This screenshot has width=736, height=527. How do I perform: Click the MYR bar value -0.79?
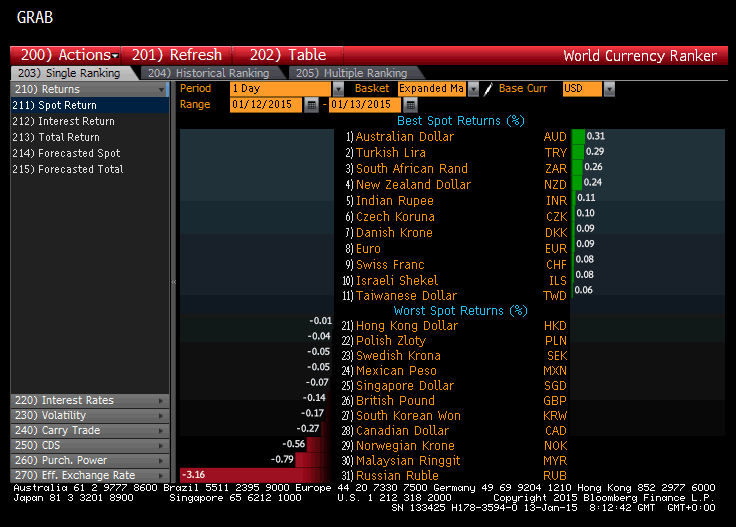click(x=282, y=459)
